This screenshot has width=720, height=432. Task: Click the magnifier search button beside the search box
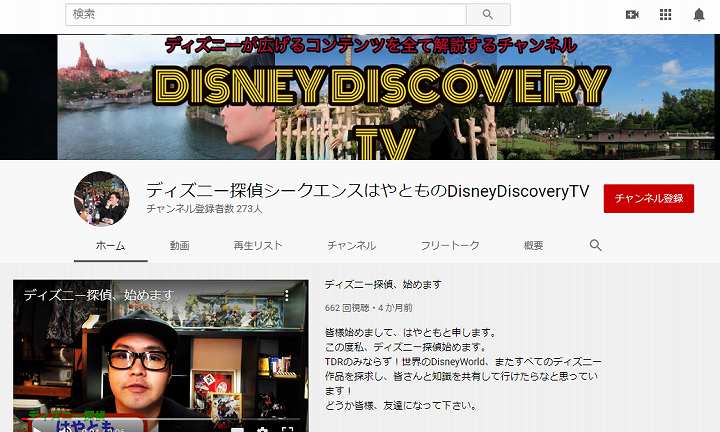[488, 15]
